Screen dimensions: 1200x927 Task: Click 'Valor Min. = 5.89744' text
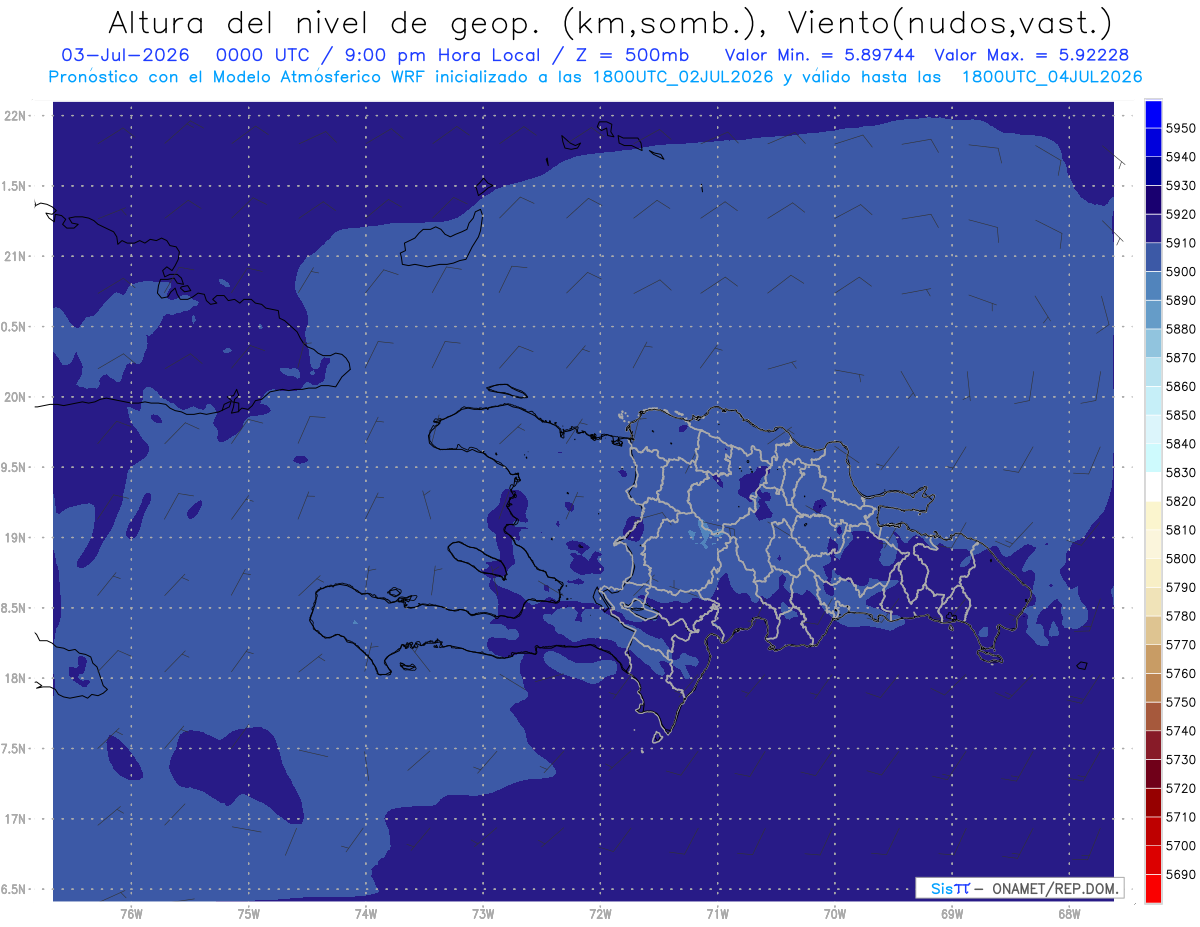819,55
